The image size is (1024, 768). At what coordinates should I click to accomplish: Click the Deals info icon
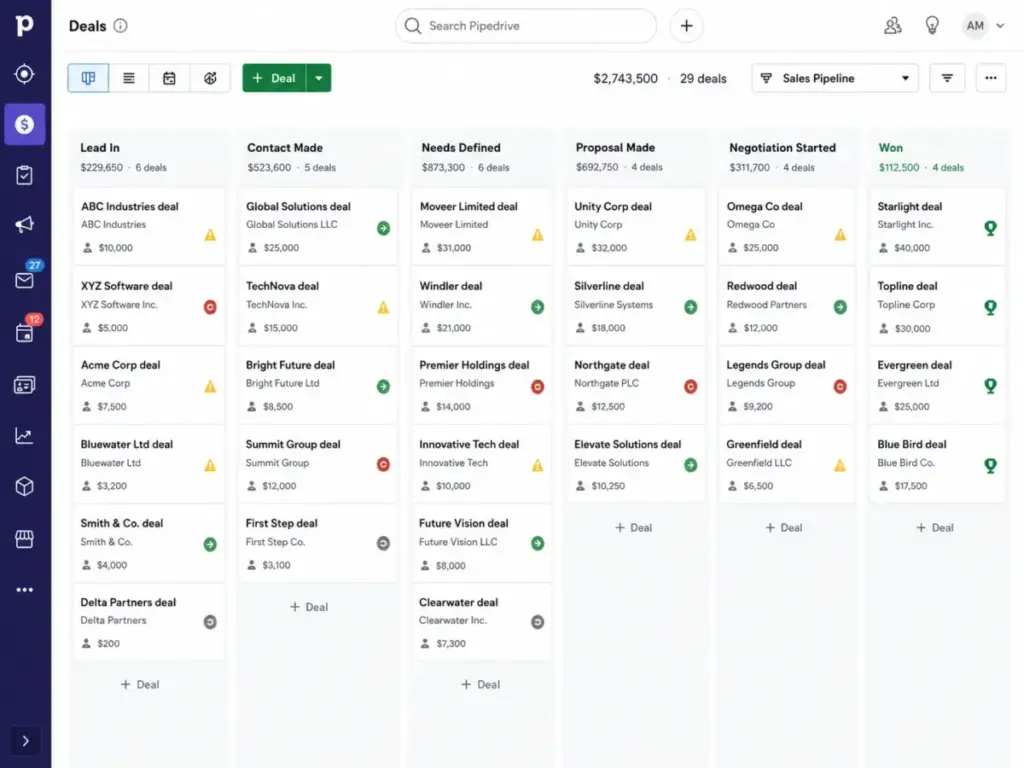click(x=120, y=25)
